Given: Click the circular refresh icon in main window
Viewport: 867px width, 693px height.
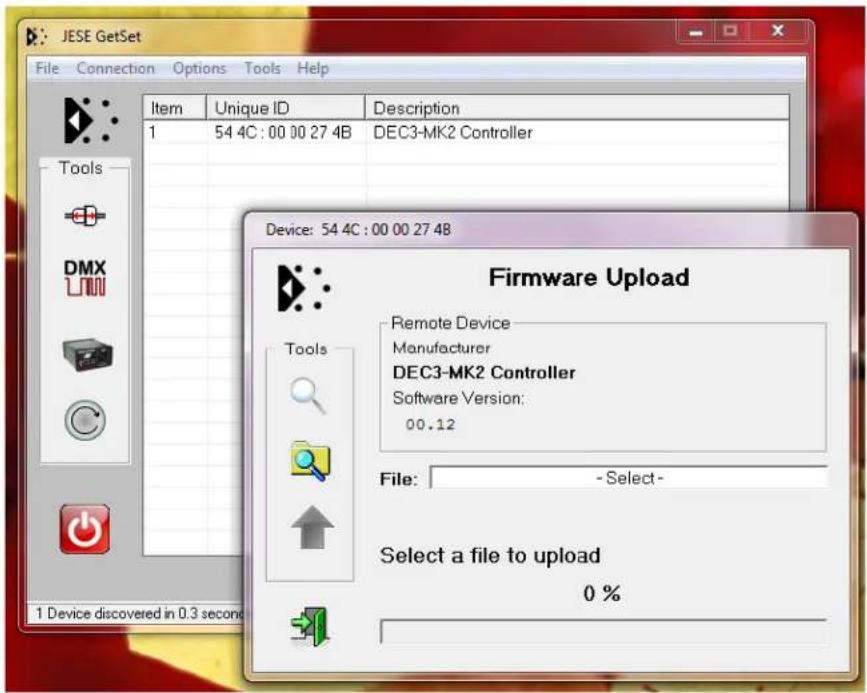Looking at the screenshot, I should point(85,420).
